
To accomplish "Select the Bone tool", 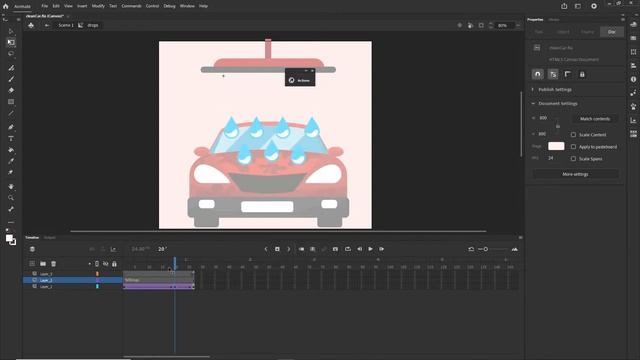I will tap(11, 209).
